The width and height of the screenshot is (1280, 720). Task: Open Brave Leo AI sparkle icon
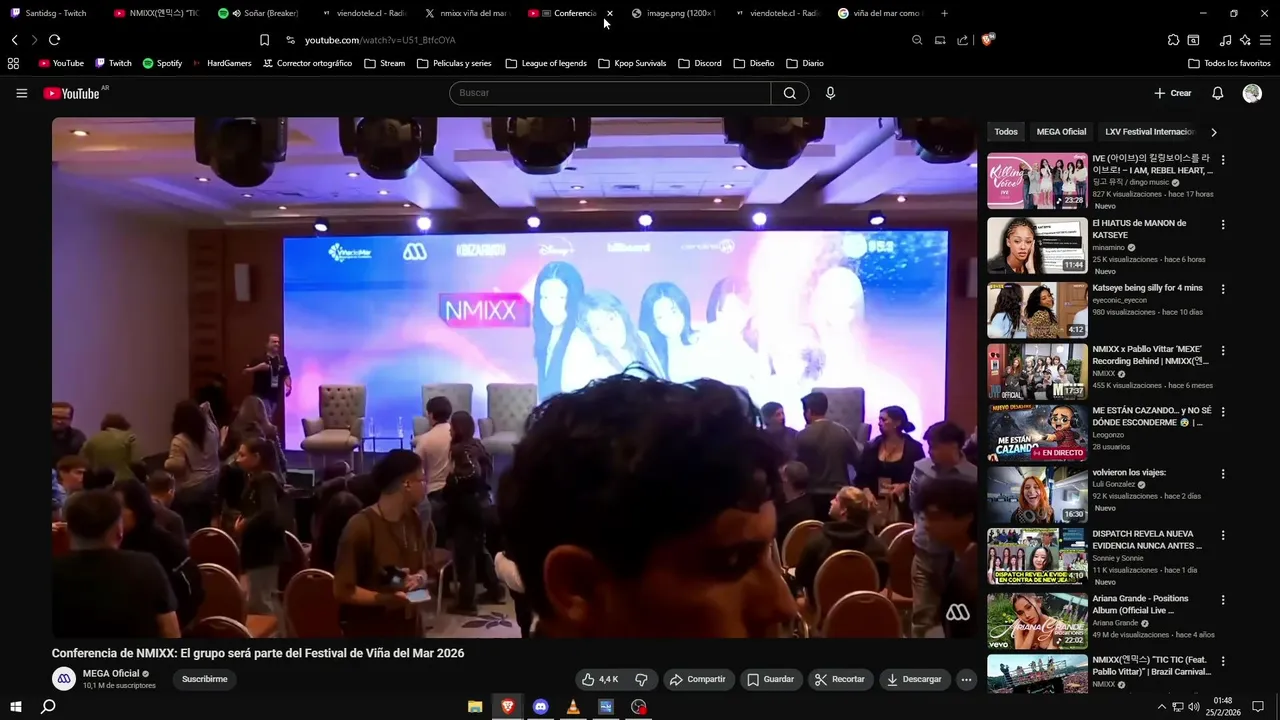click(1245, 40)
